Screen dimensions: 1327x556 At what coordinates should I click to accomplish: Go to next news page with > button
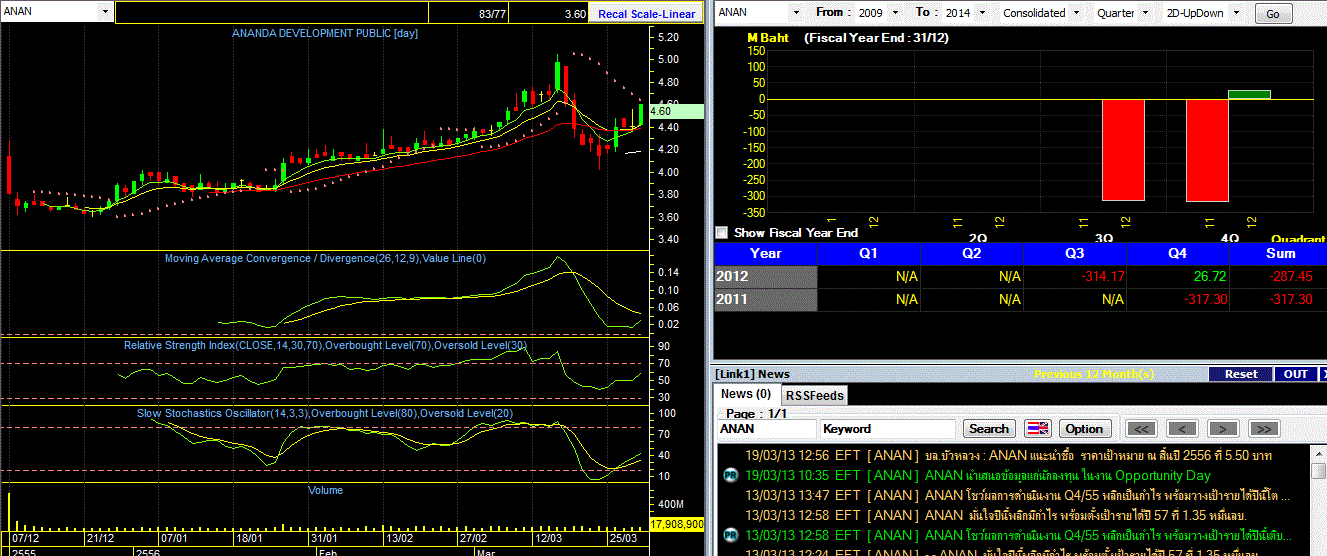tap(1223, 429)
